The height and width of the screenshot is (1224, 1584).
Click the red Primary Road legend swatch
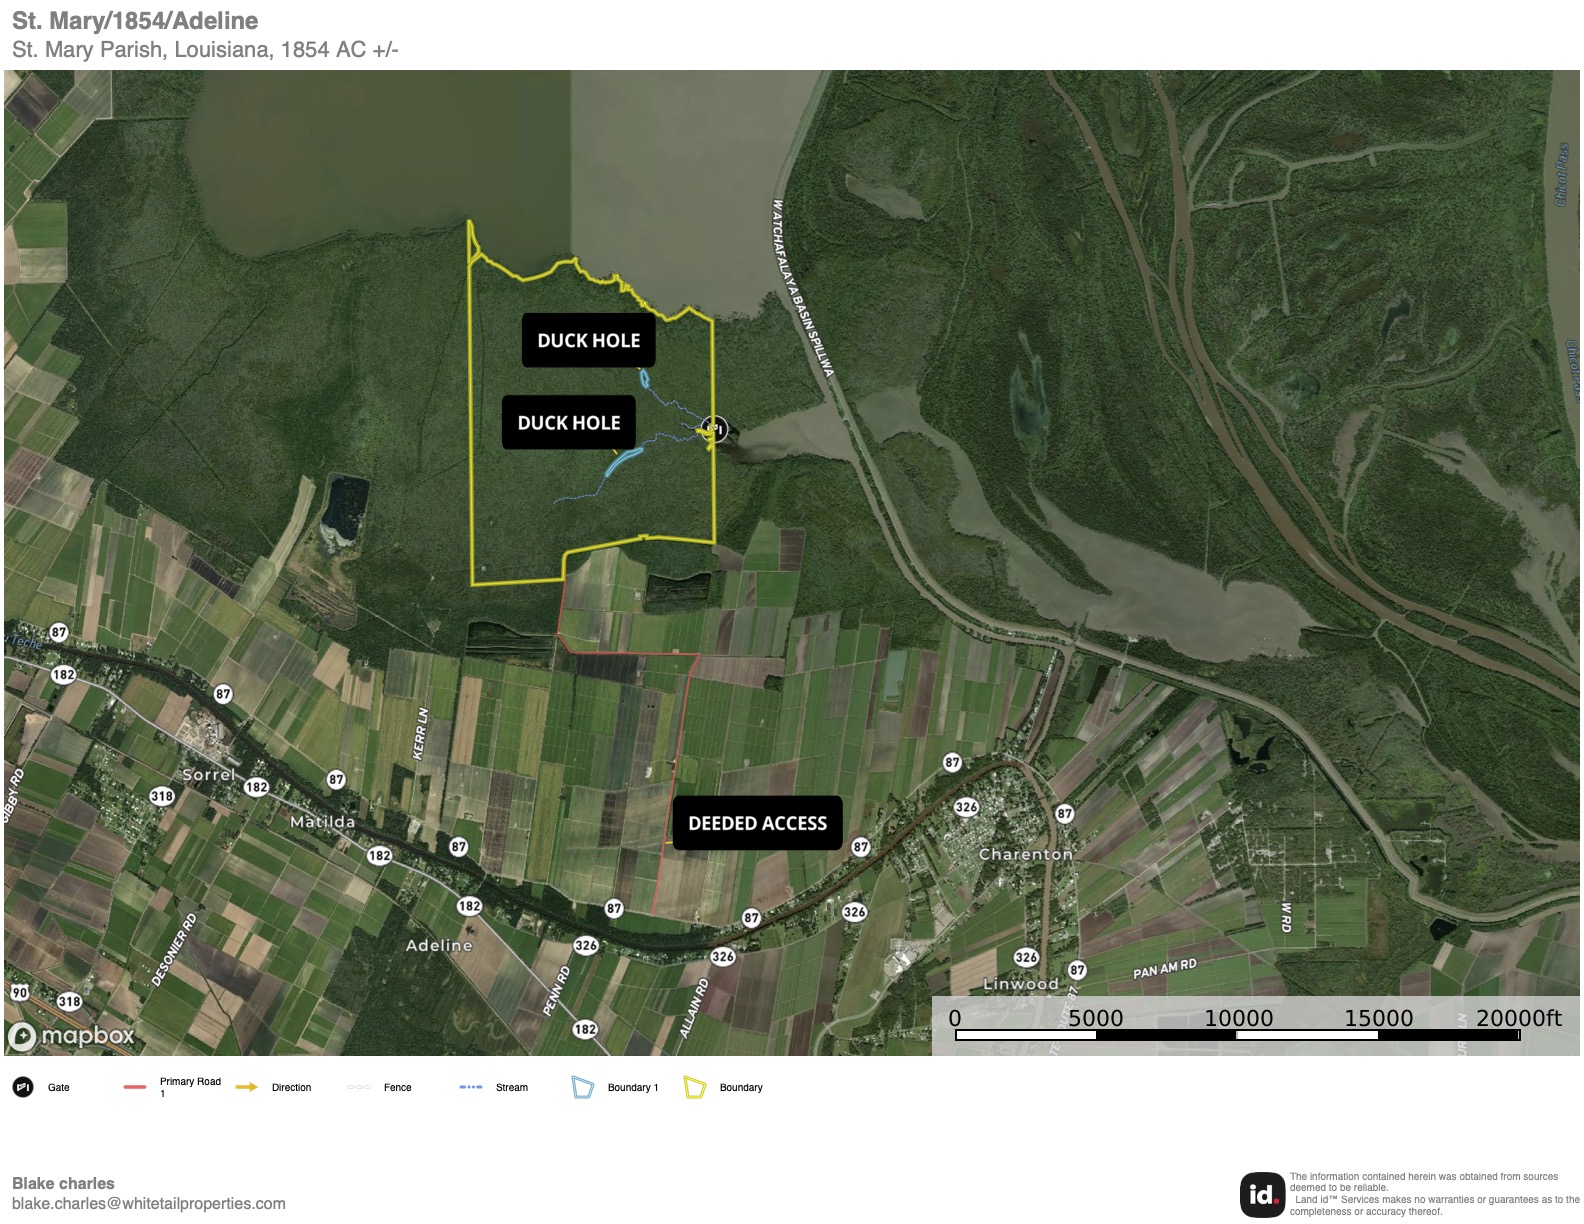(x=135, y=1087)
